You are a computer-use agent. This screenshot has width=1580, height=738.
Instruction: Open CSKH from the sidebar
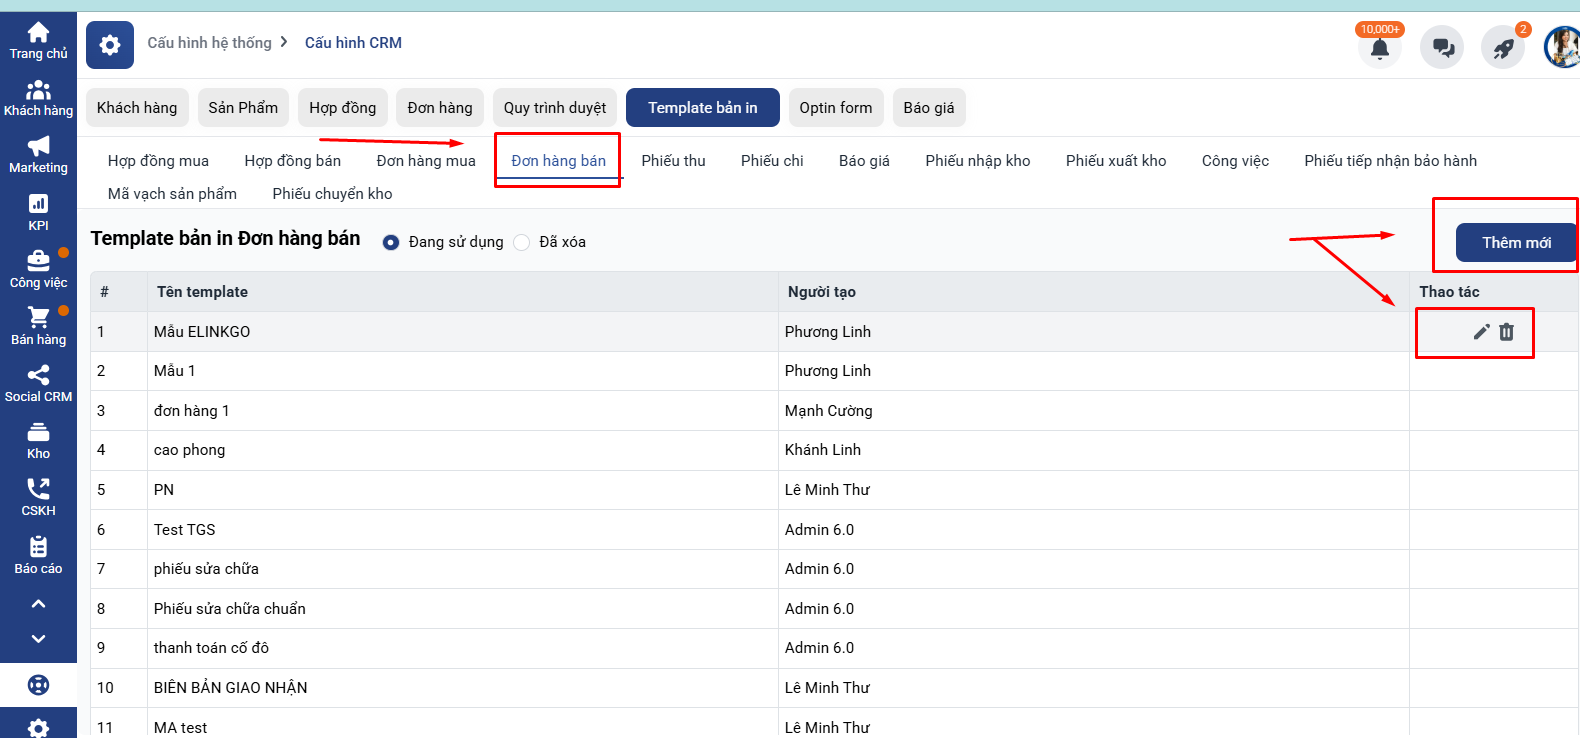coord(38,497)
